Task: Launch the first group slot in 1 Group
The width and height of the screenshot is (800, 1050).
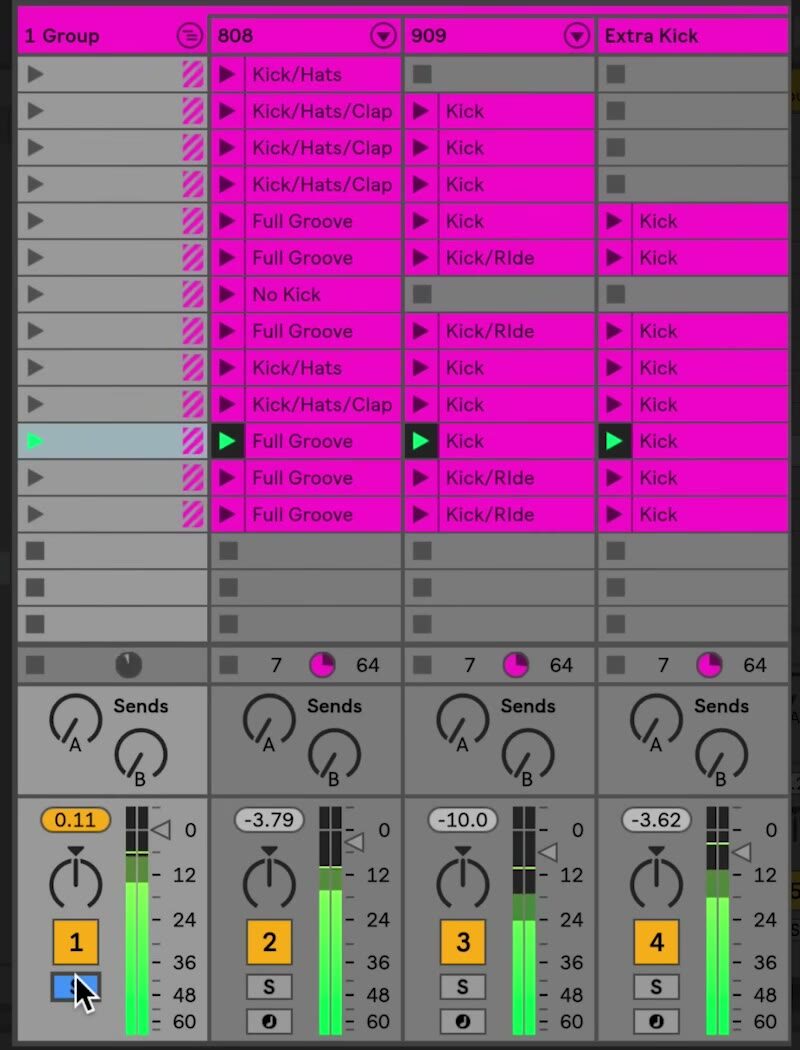Action: pyautogui.click(x=35, y=74)
